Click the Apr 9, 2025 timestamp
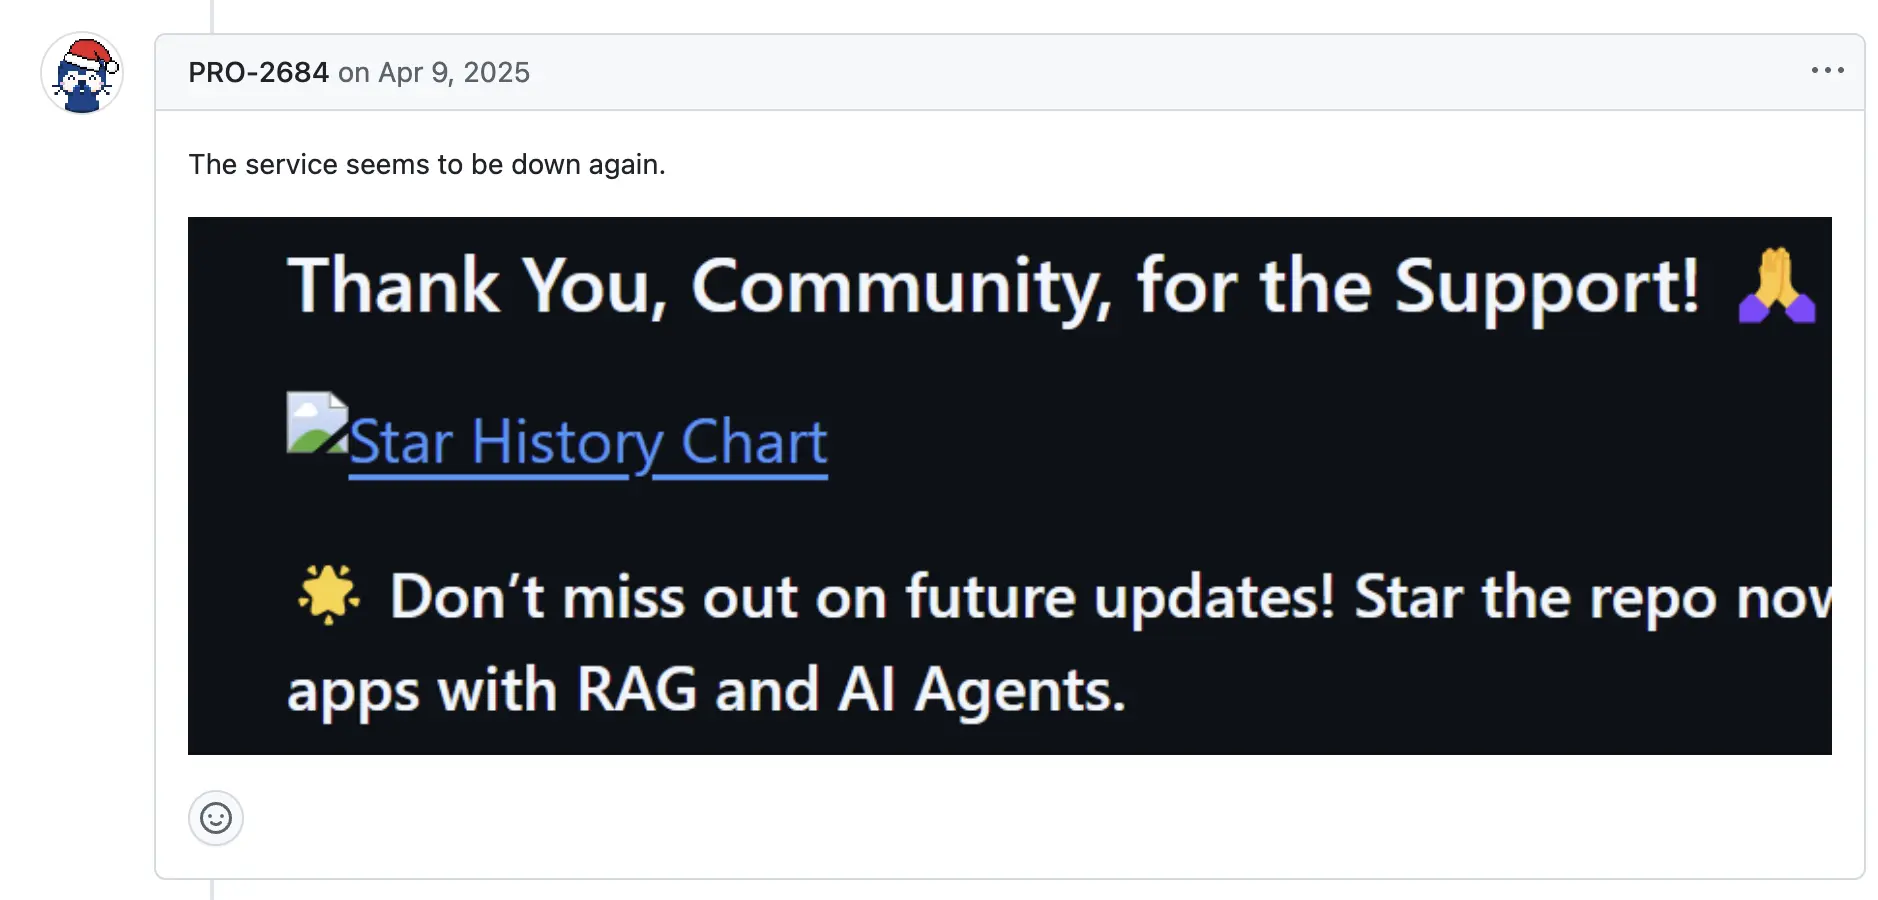 454,72
